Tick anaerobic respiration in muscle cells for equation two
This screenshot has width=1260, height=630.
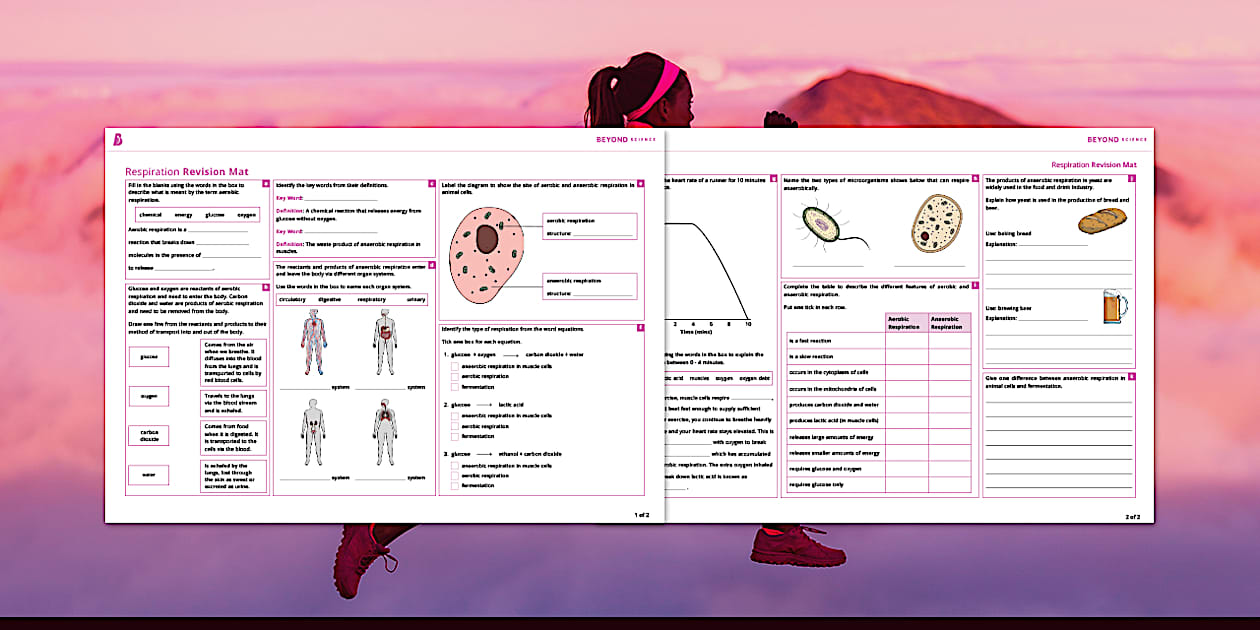click(x=454, y=416)
